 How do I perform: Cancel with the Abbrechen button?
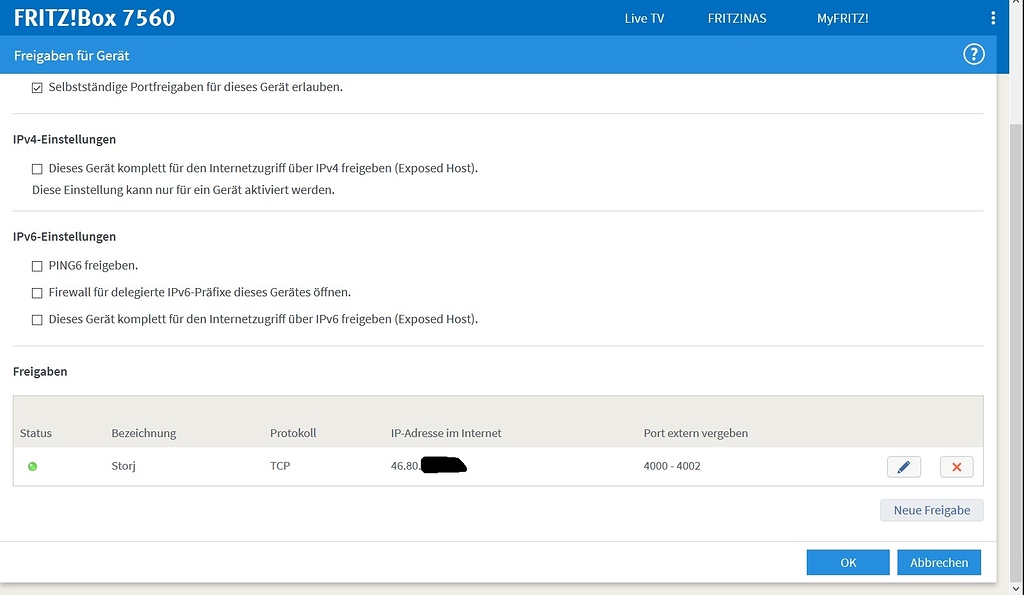point(938,562)
